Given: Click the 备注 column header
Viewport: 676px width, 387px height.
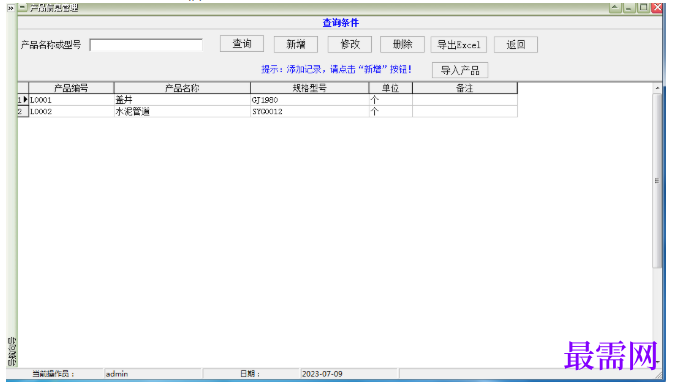Looking at the screenshot, I should [x=465, y=88].
